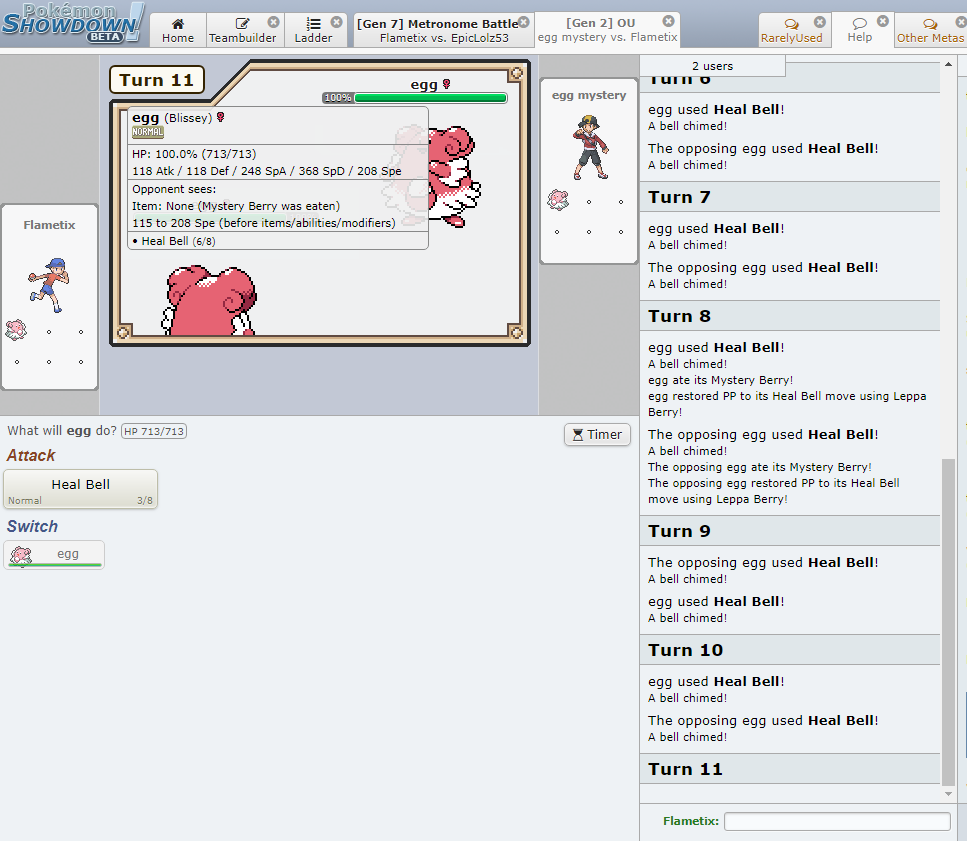The image size is (967, 841).
Task: Click the Pokémon Showdown logo
Action: [72, 24]
